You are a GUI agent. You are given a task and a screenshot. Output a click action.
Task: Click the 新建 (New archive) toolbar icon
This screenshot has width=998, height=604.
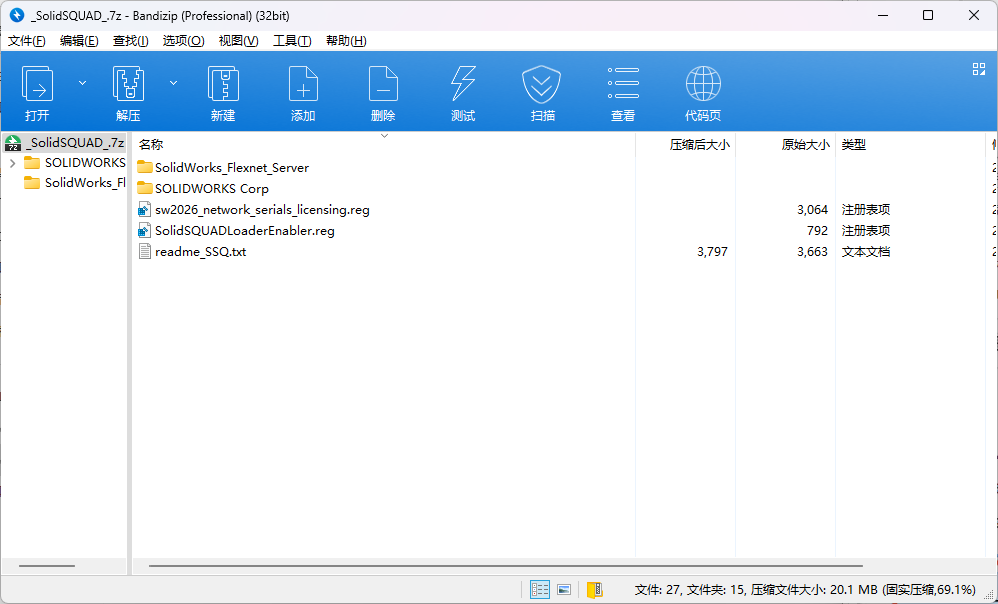tap(223, 85)
